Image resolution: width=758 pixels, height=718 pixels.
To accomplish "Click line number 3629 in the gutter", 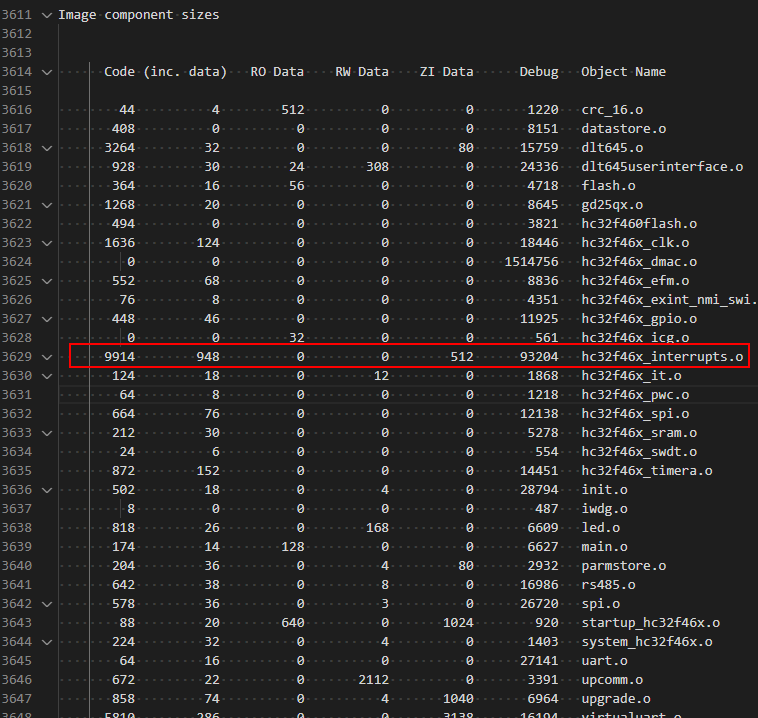I will [17, 356].
